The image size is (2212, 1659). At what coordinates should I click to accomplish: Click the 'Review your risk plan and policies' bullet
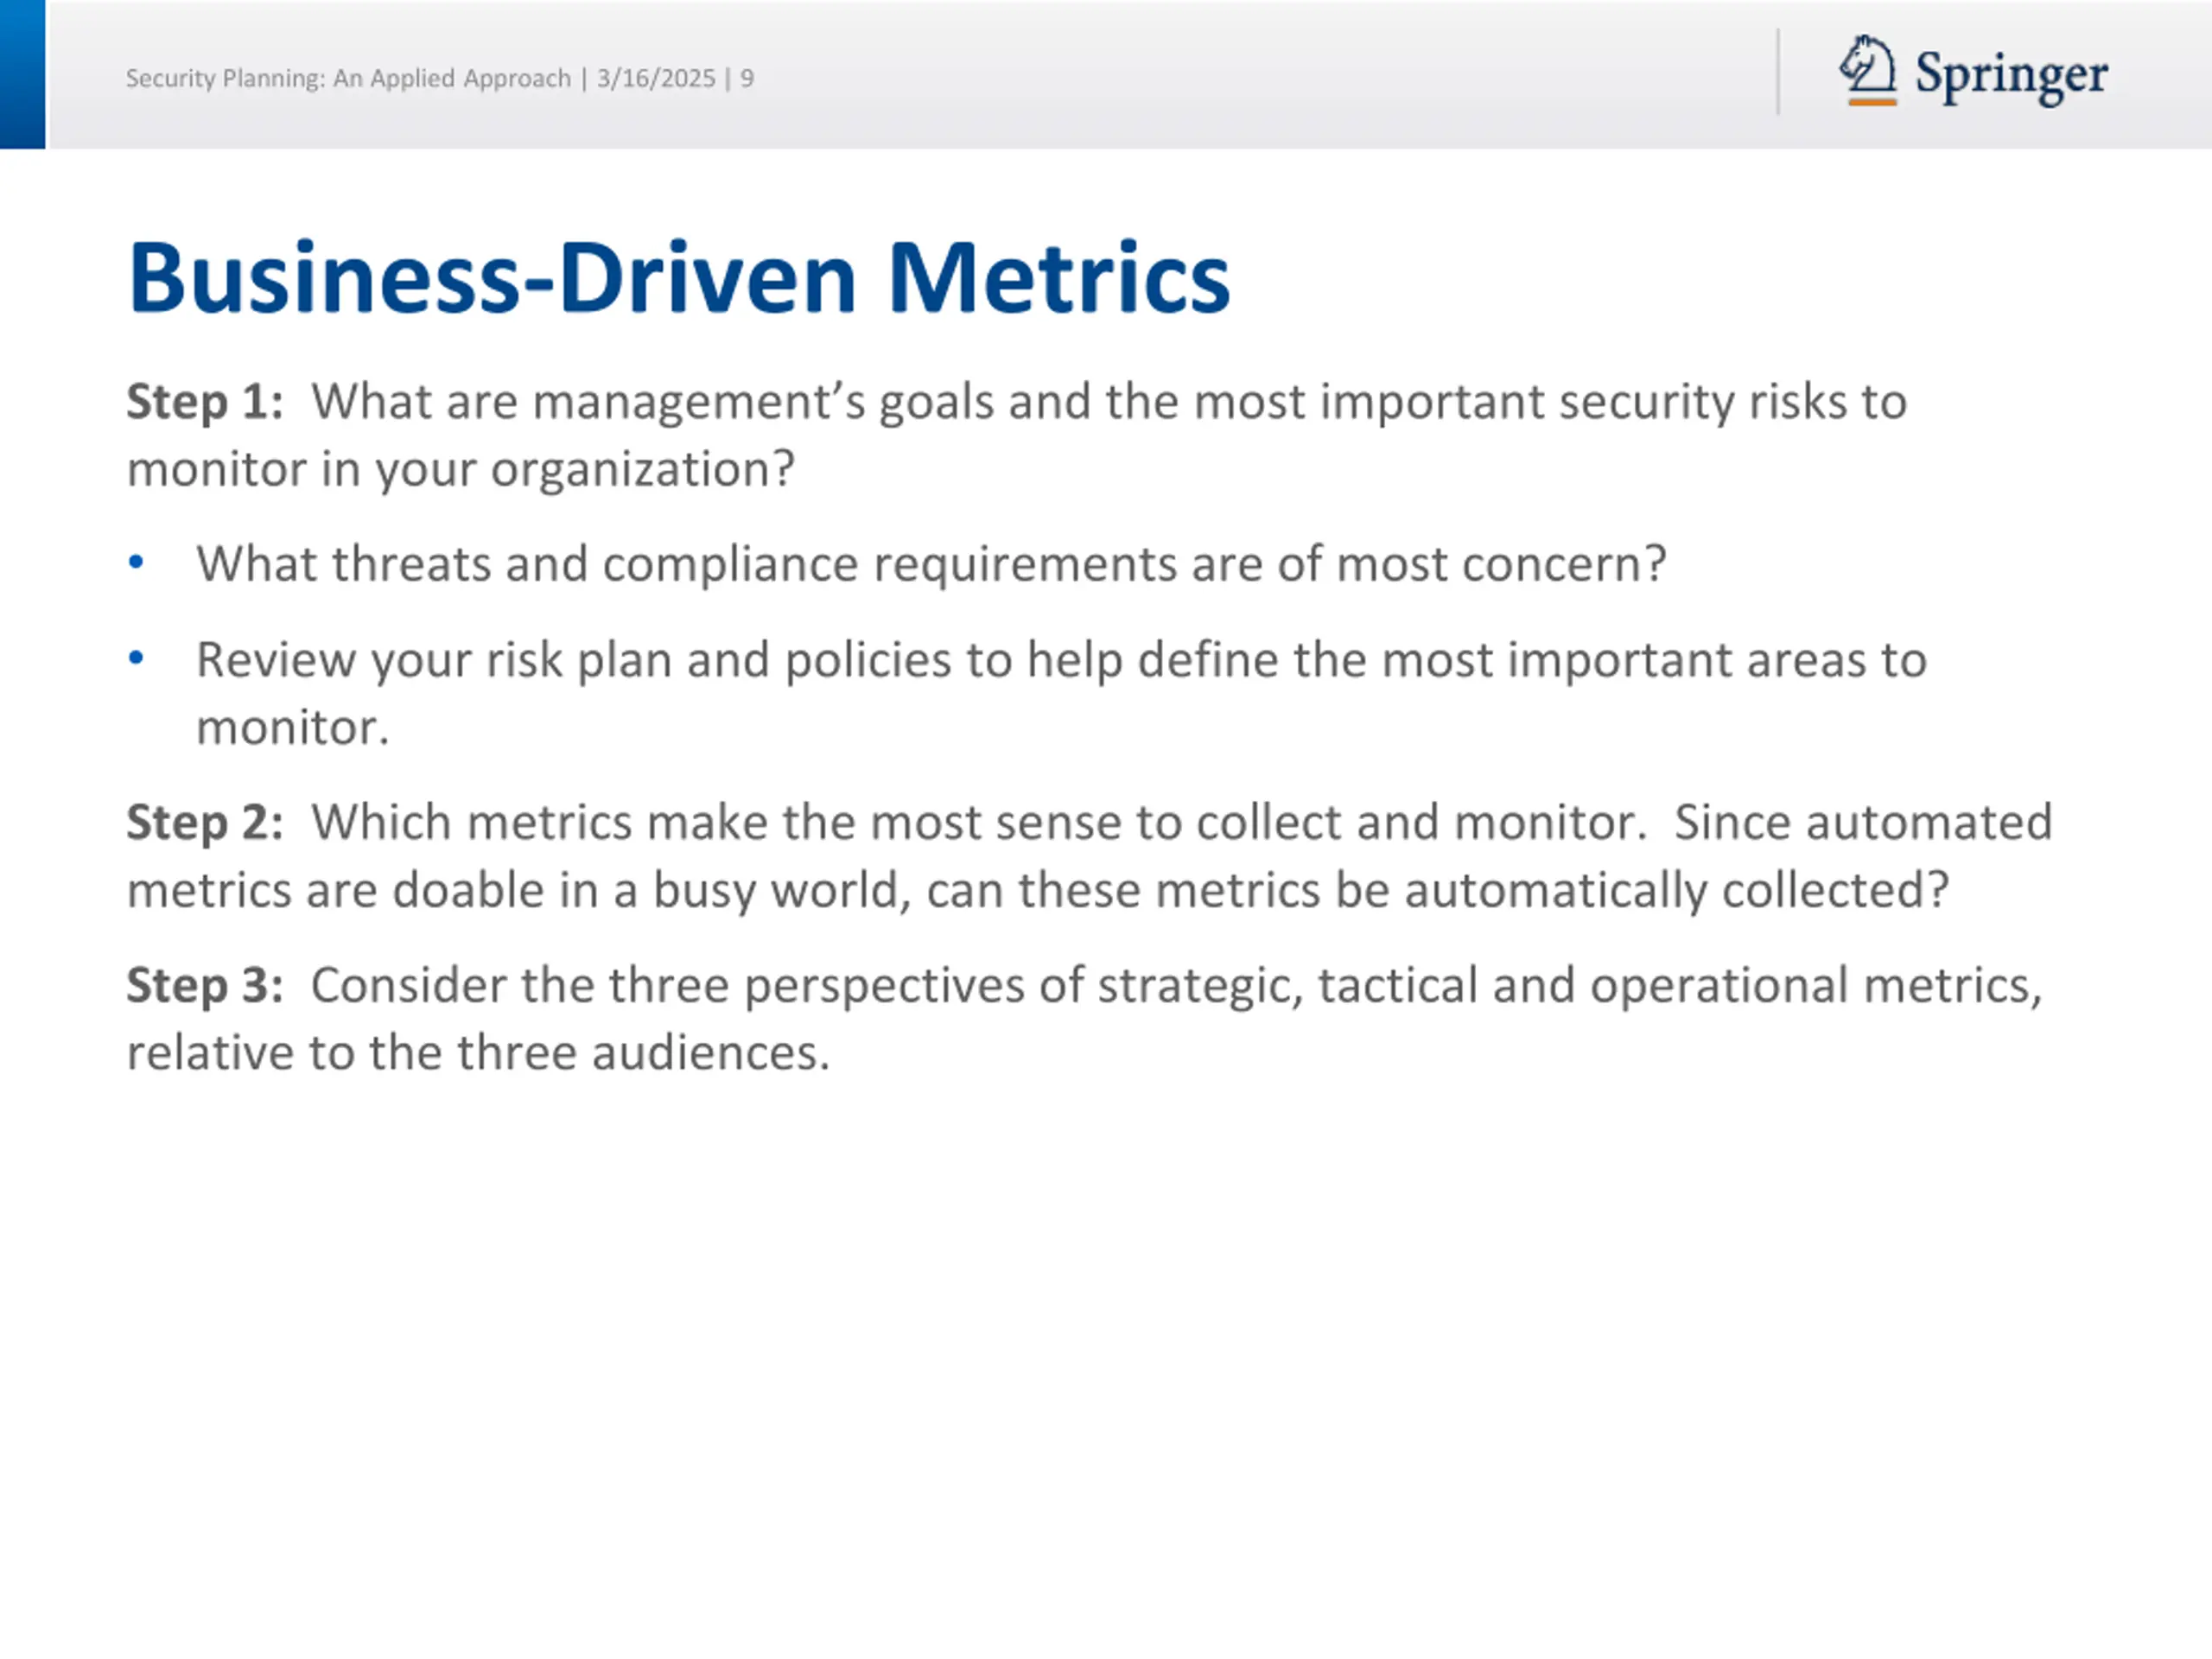[1061, 693]
